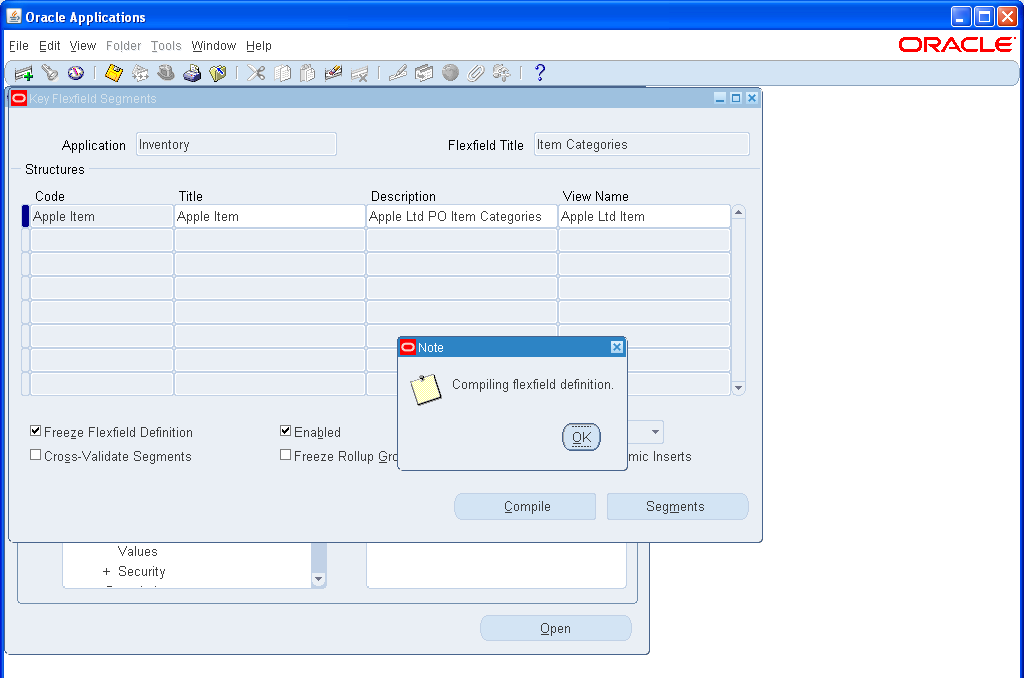Click the Print icon
The image size is (1024, 678).
[192, 72]
